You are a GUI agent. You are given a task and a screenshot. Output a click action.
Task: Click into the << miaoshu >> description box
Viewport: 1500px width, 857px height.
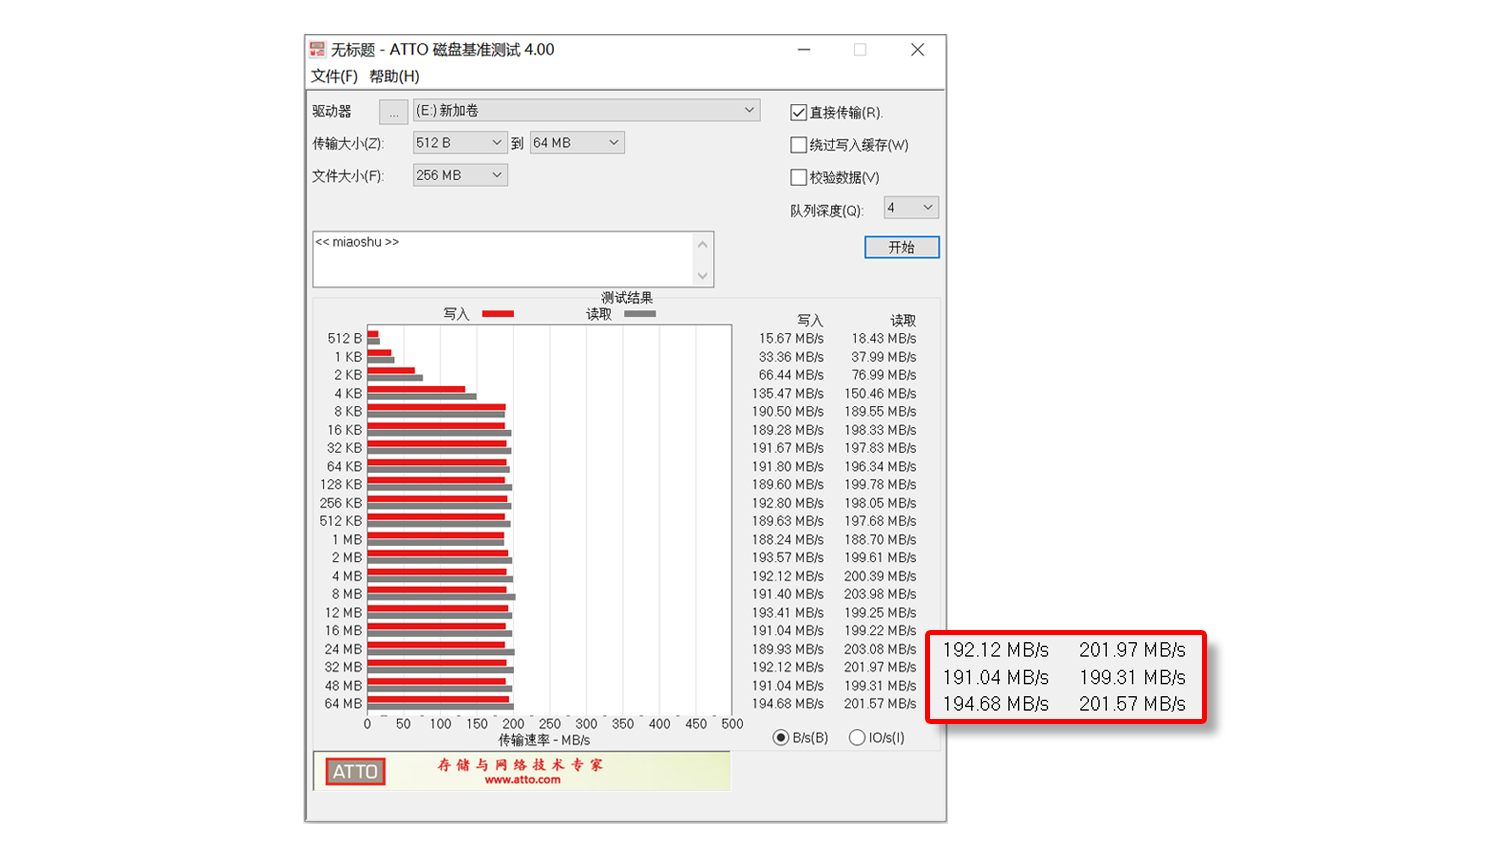click(503, 260)
